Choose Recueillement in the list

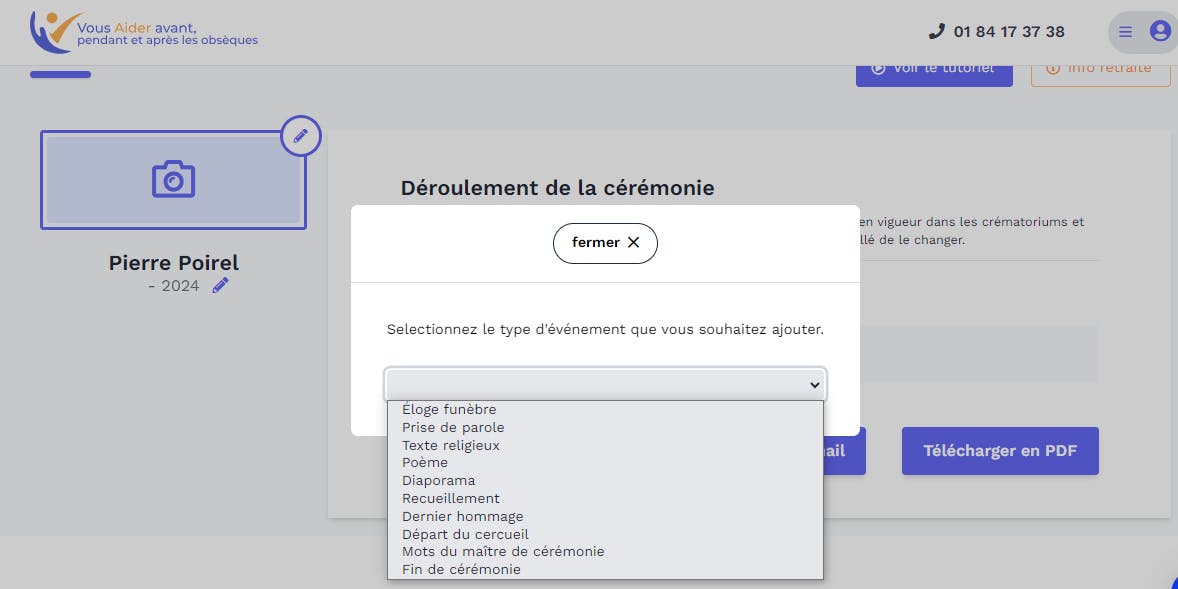click(606, 499)
